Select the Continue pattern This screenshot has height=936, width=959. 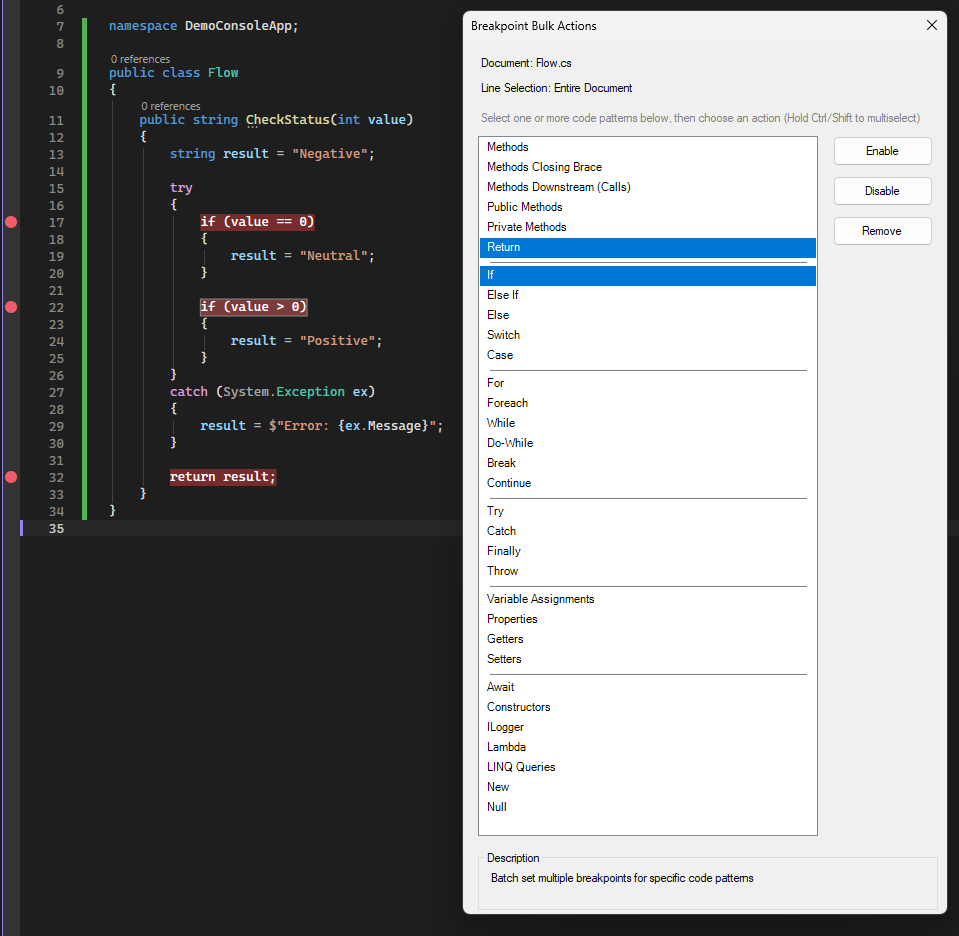(x=648, y=483)
